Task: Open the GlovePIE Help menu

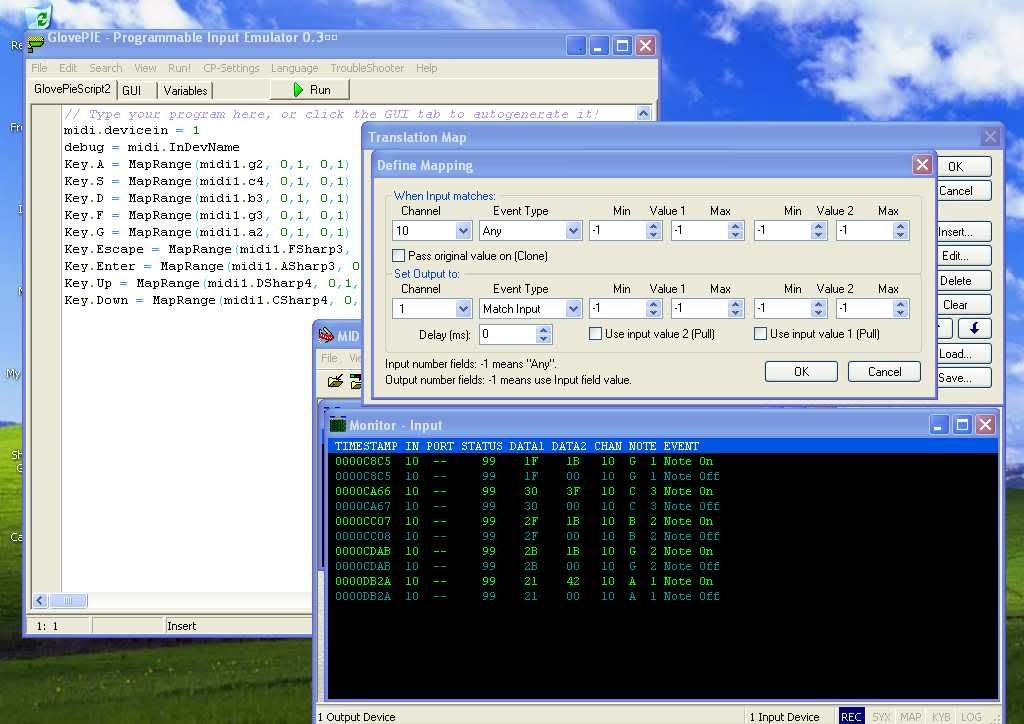Action: [426, 68]
